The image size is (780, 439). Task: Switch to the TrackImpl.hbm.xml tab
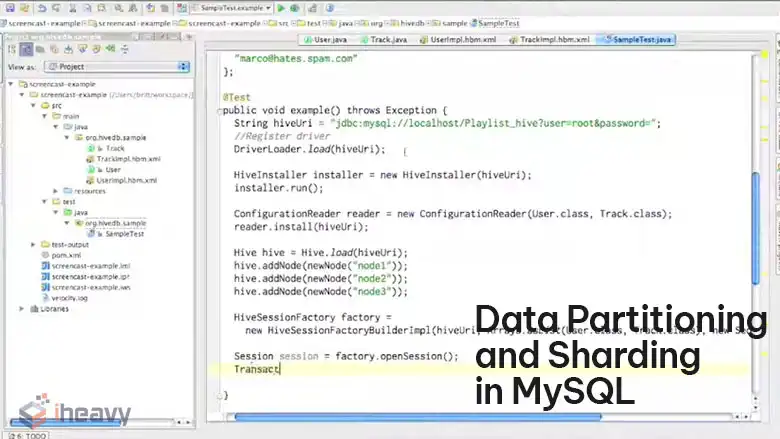pos(549,39)
